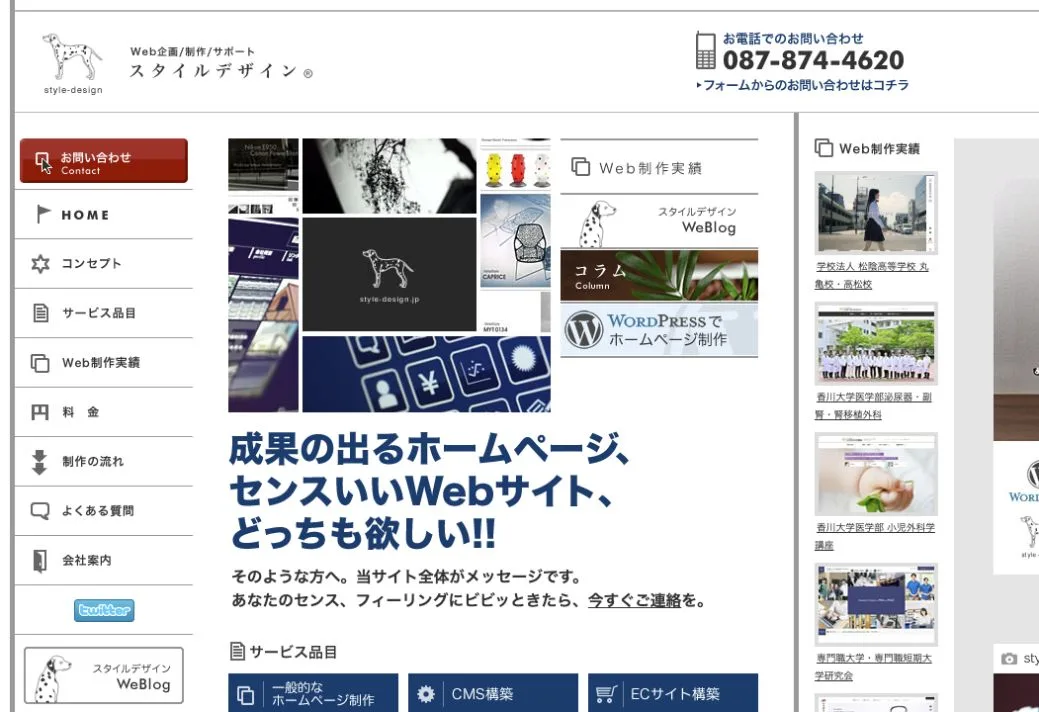1039x712 pixels.
Task: Open 専門職大学・専門職短期大学研究会 link
Action: click(x=873, y=667)
